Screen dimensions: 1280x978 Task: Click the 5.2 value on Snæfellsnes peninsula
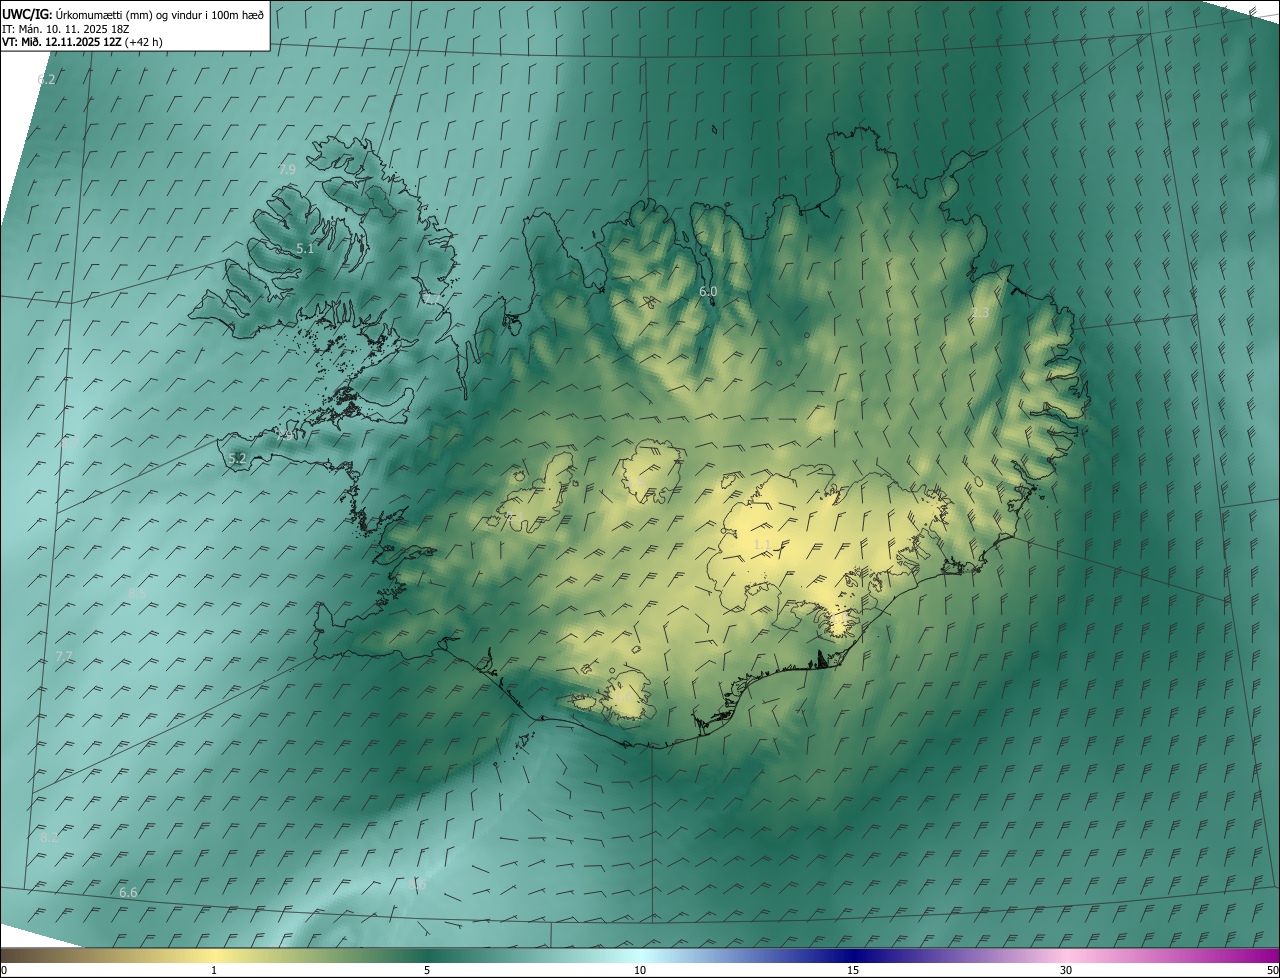[237, 458]
